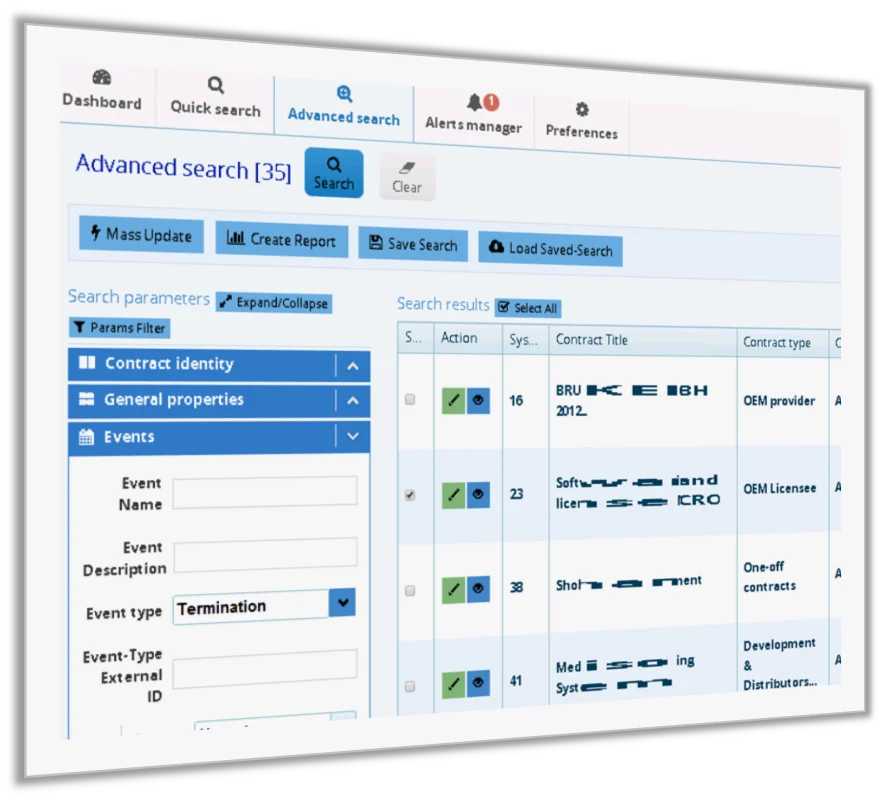
Task: Focus the Event Description input field
Action: [265, 555]
